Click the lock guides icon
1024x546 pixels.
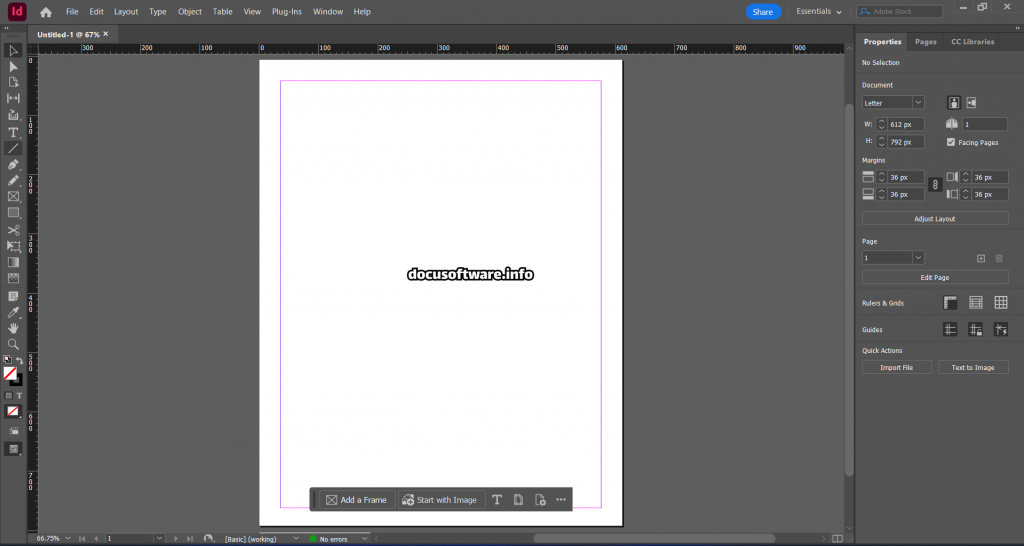(x=976, y=330)
